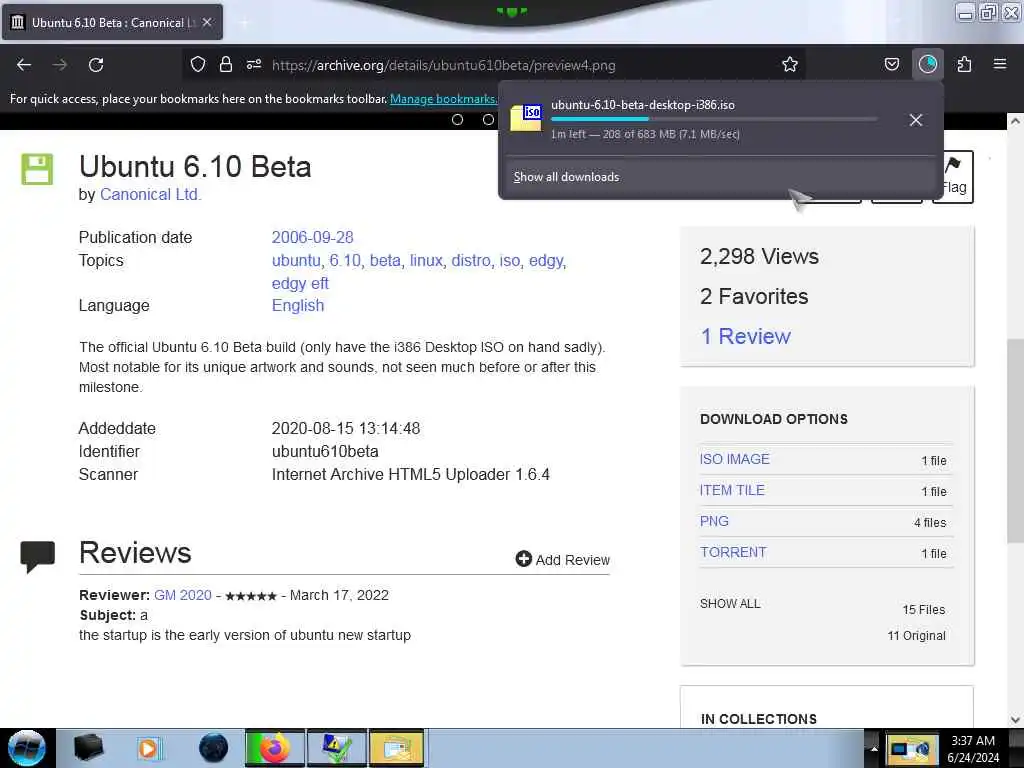This screenshot has width=1024, height=768.
Task: Click the identifier value ubuntu610beta
Action: pyautogui.click(x=325, y=451)
